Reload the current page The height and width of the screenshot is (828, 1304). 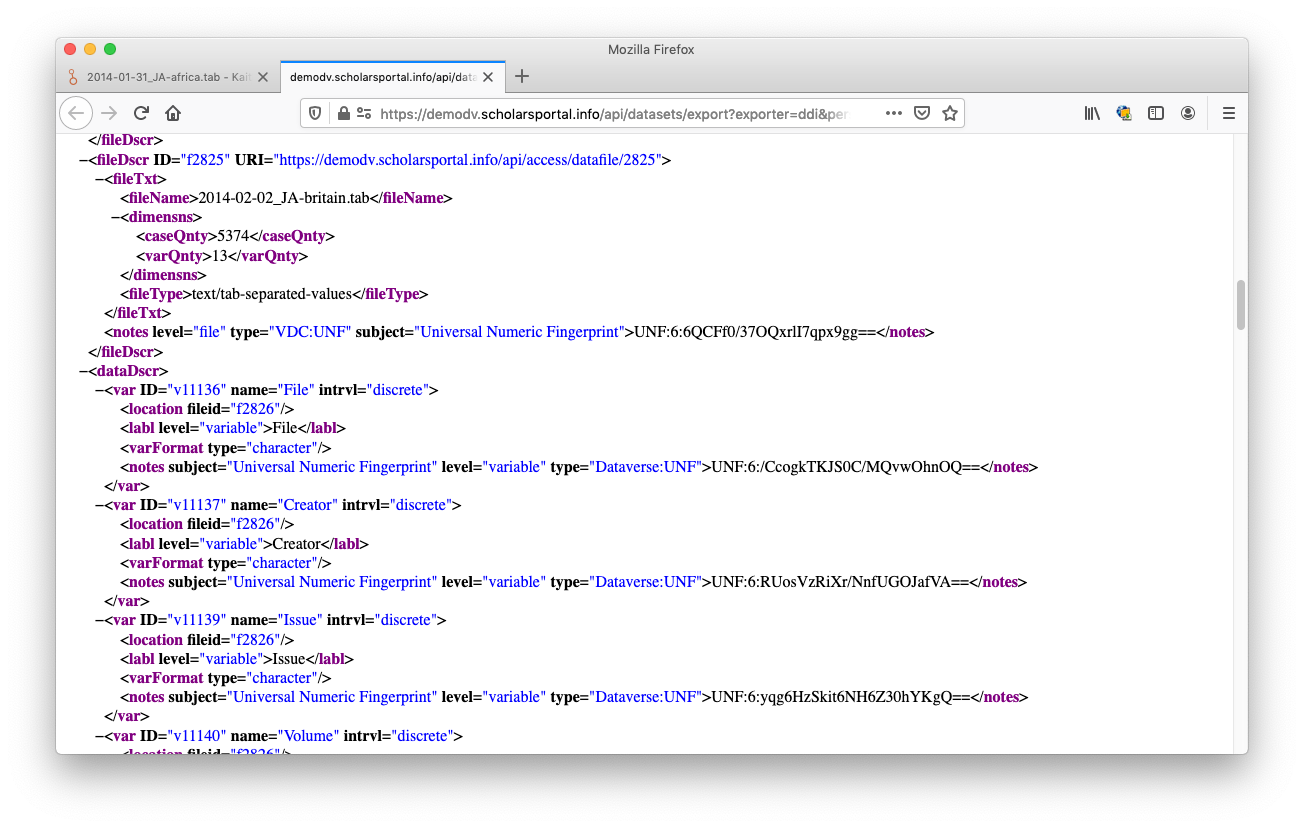pyautogui.click(x=141, y=113)
